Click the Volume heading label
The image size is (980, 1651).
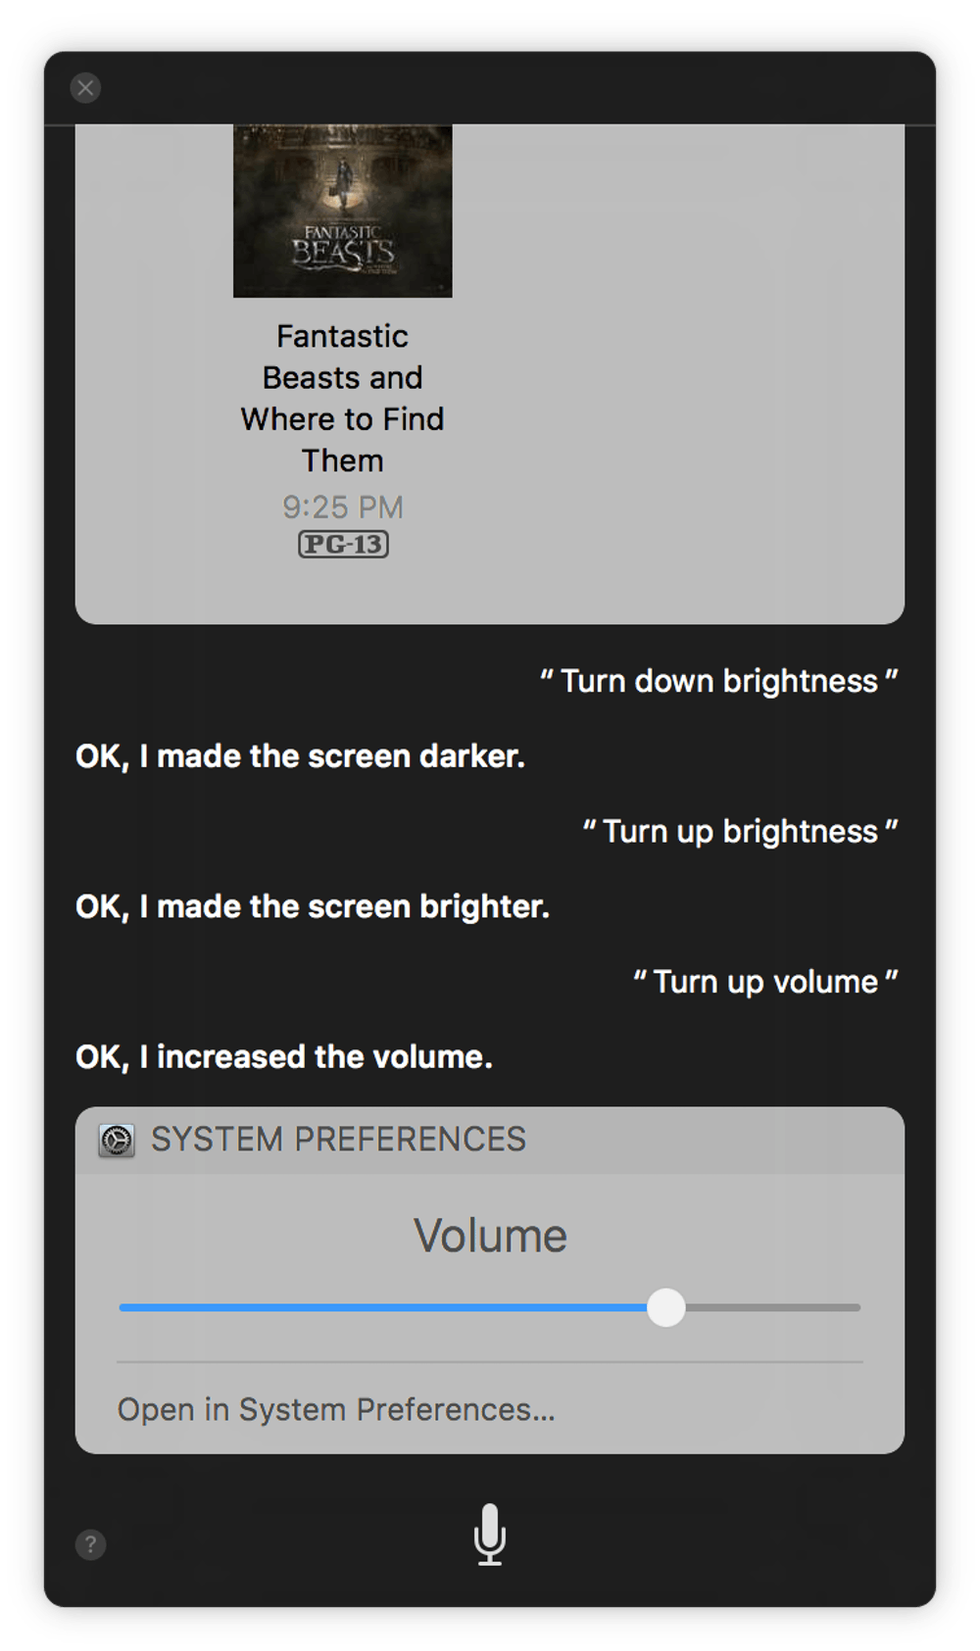(490, 1236)
